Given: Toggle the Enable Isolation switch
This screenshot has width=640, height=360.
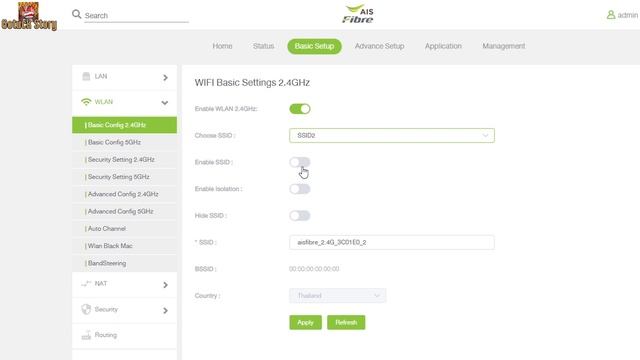Looking at the screenshot, I should pyautogui.click(x=300, y=189).
